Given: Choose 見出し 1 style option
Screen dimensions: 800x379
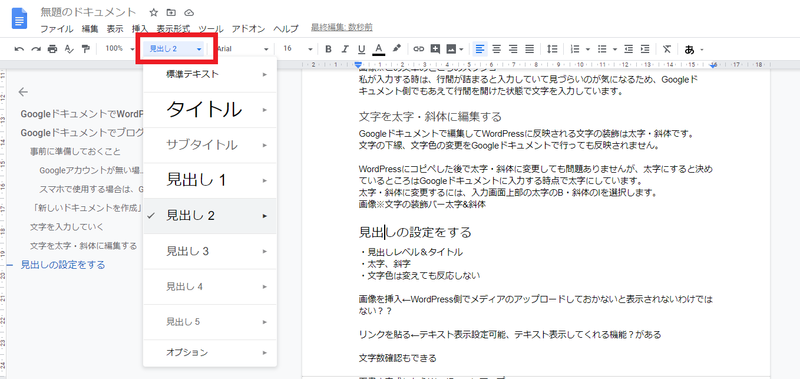Looking at the screenshot, I should point(210,180).
